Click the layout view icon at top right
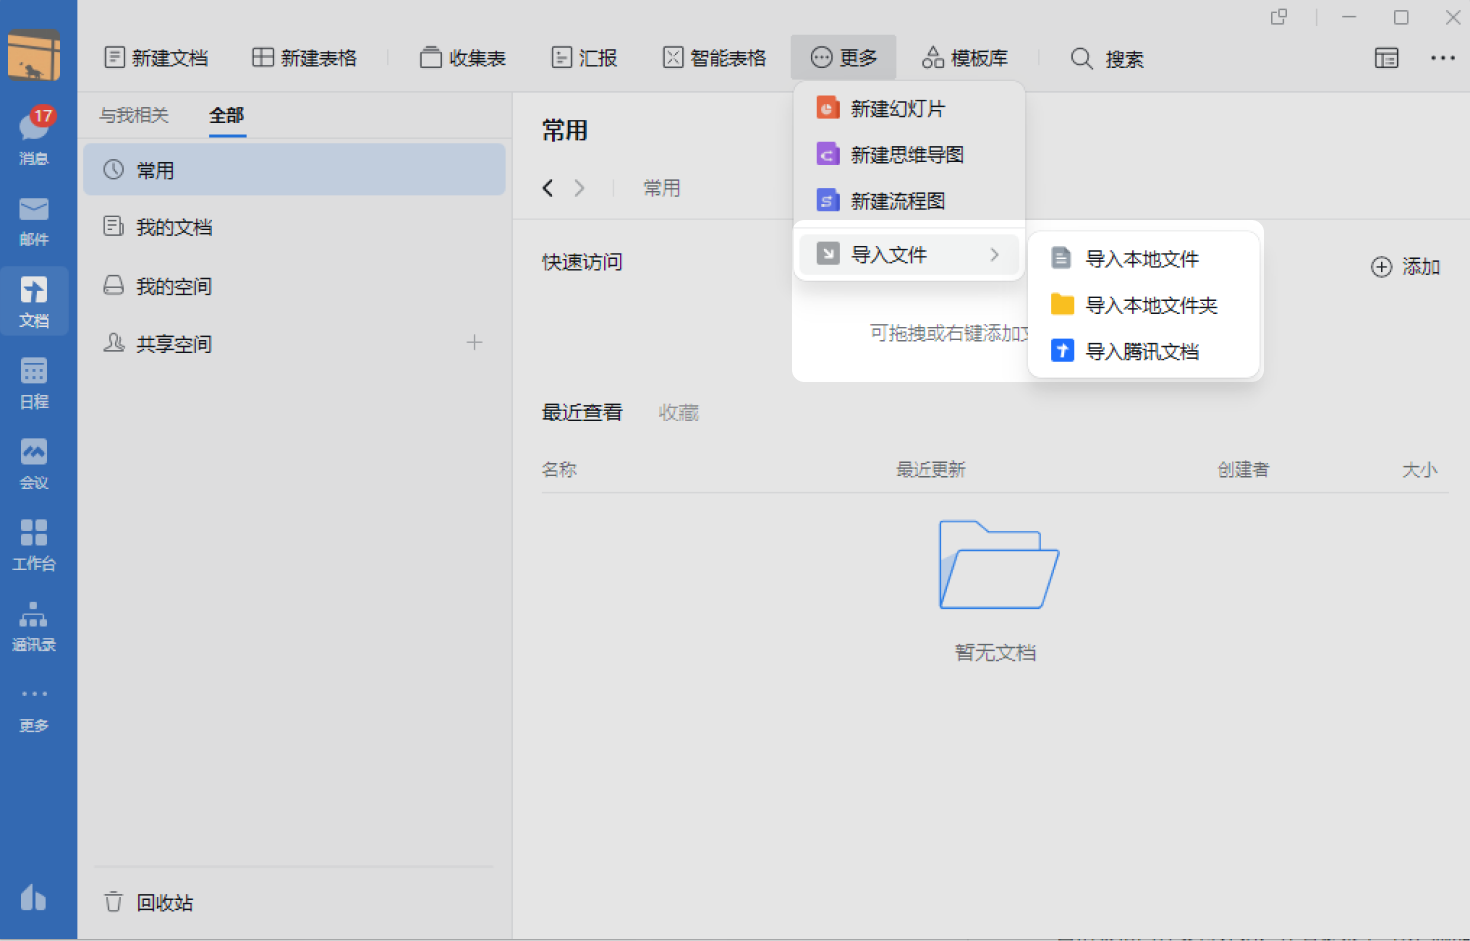Image resolution: width=1470 pixels, height=941 pixels. [x=1386, y=58]
